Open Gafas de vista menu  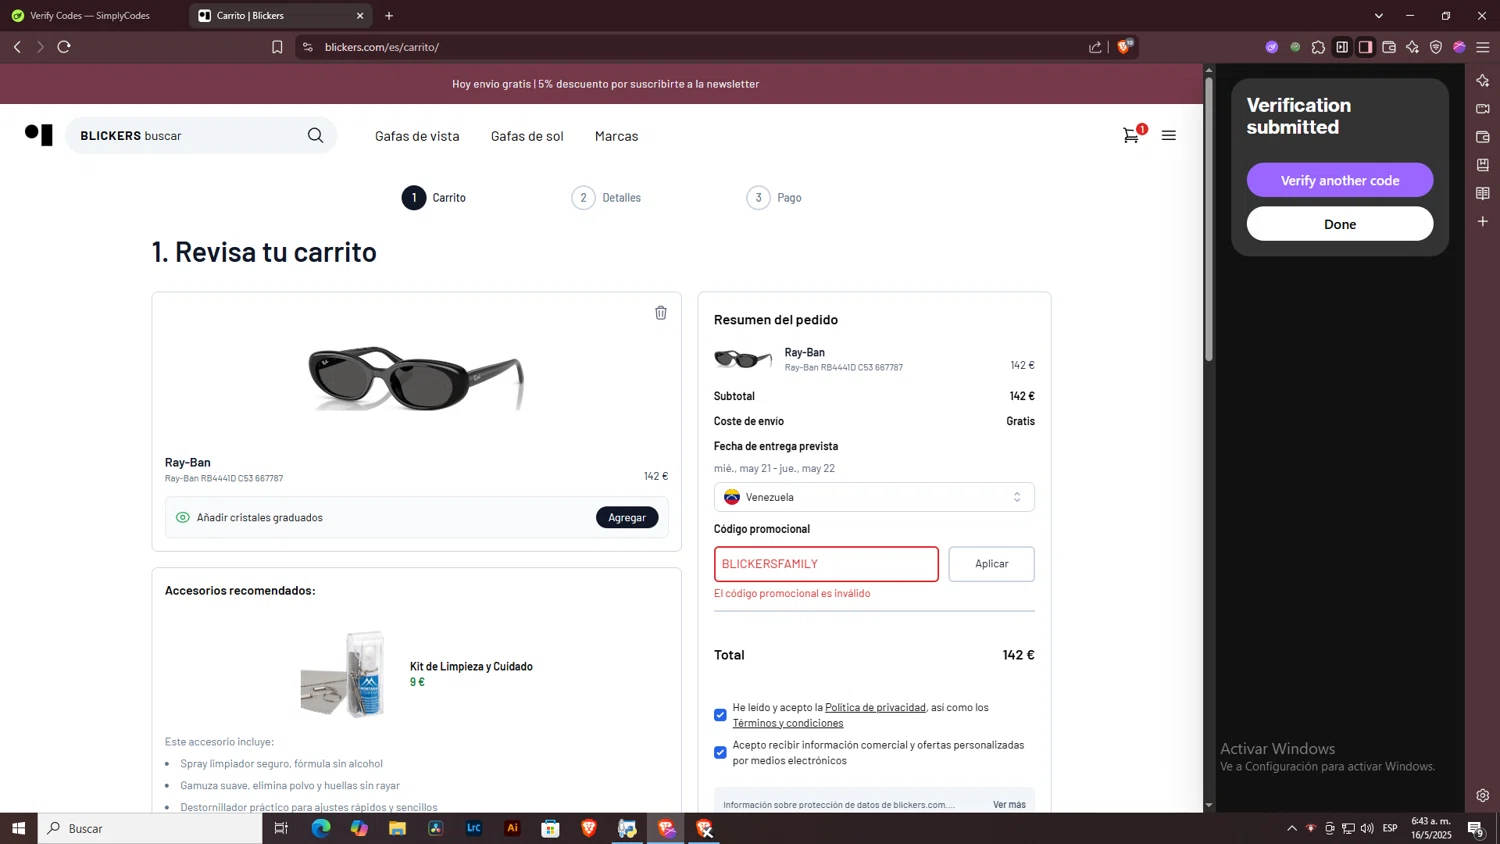pyautogui.click(x=417, y=136)
